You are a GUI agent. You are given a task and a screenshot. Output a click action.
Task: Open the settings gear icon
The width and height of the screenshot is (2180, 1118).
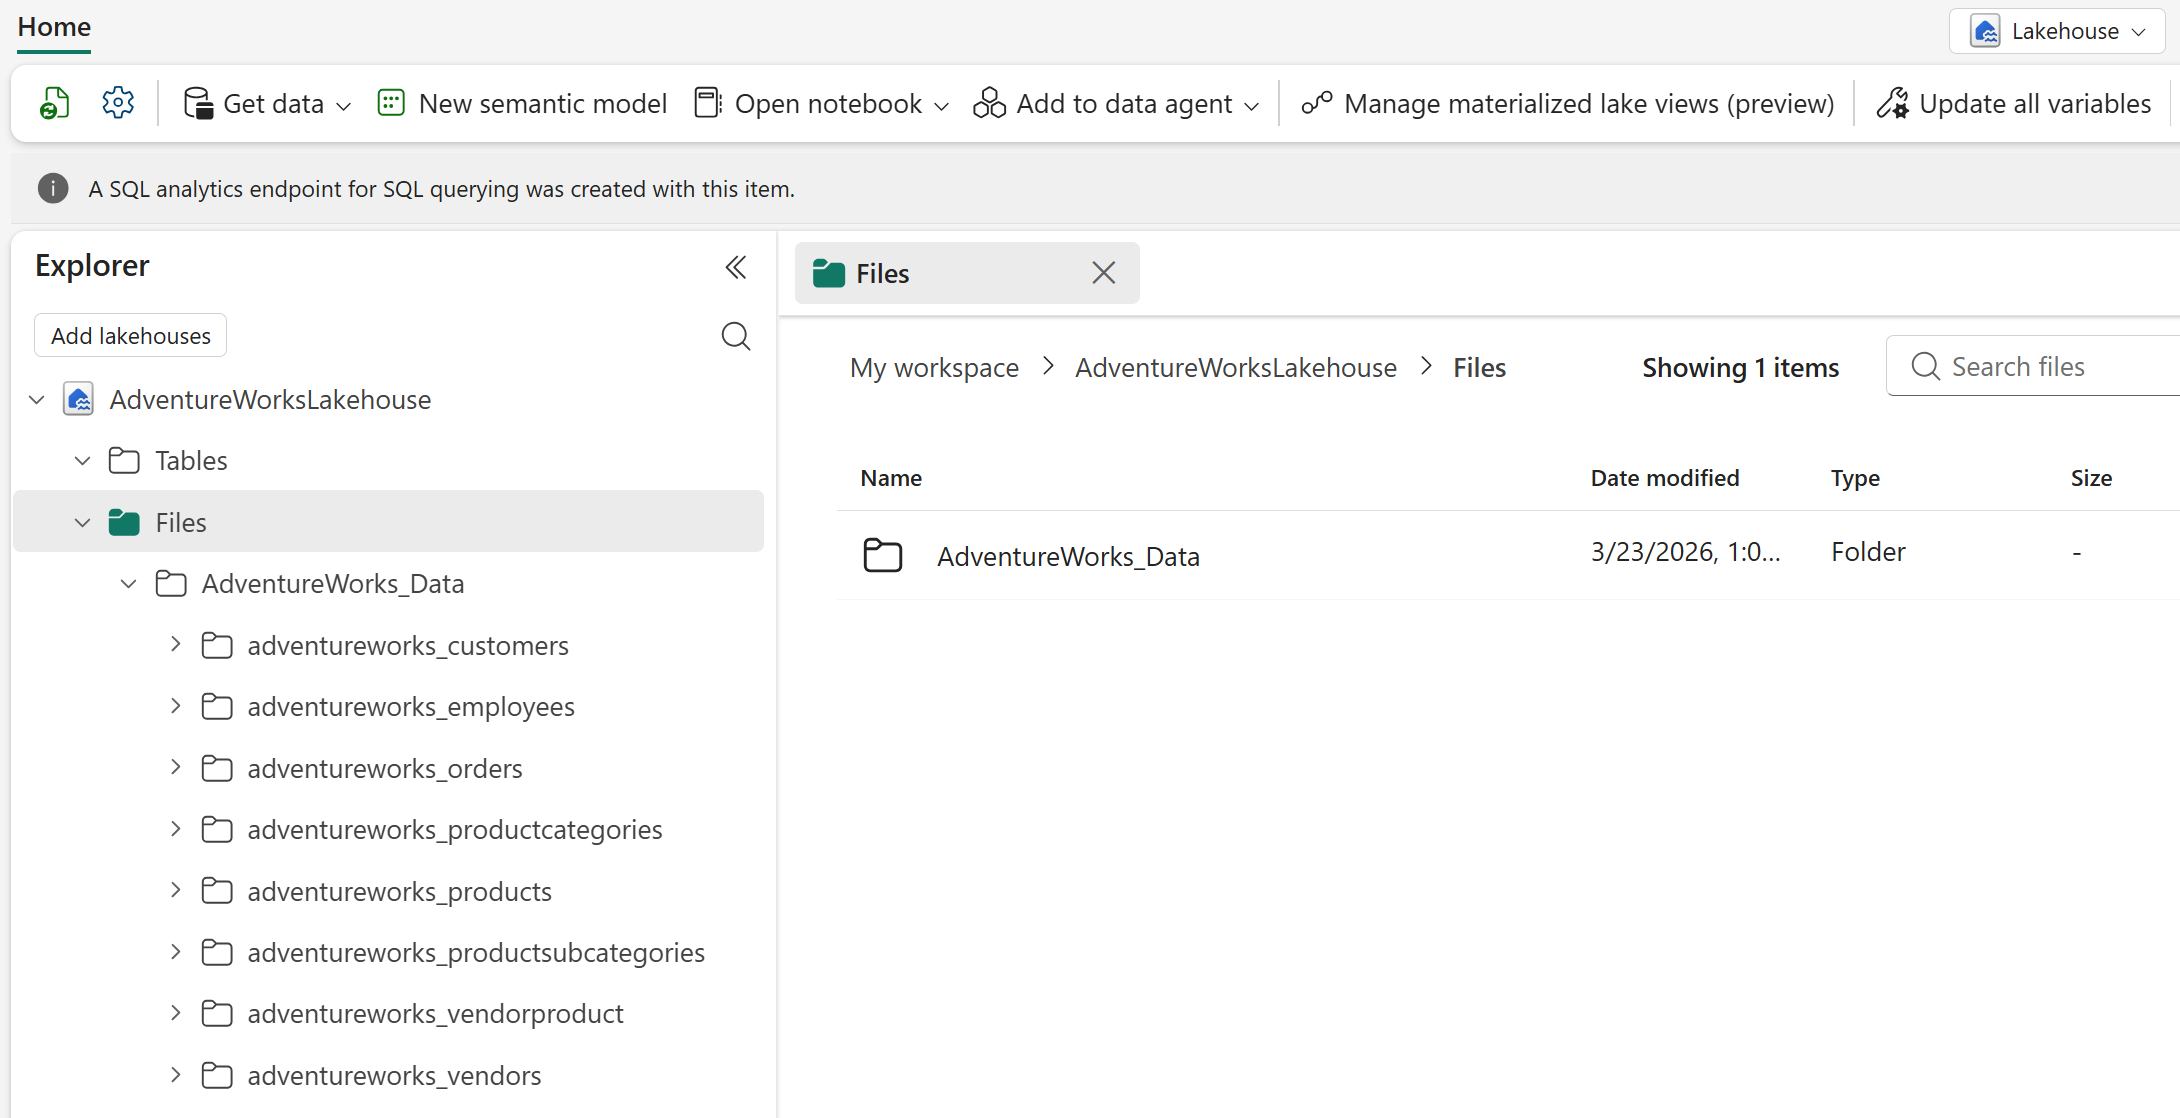point(118,103)
